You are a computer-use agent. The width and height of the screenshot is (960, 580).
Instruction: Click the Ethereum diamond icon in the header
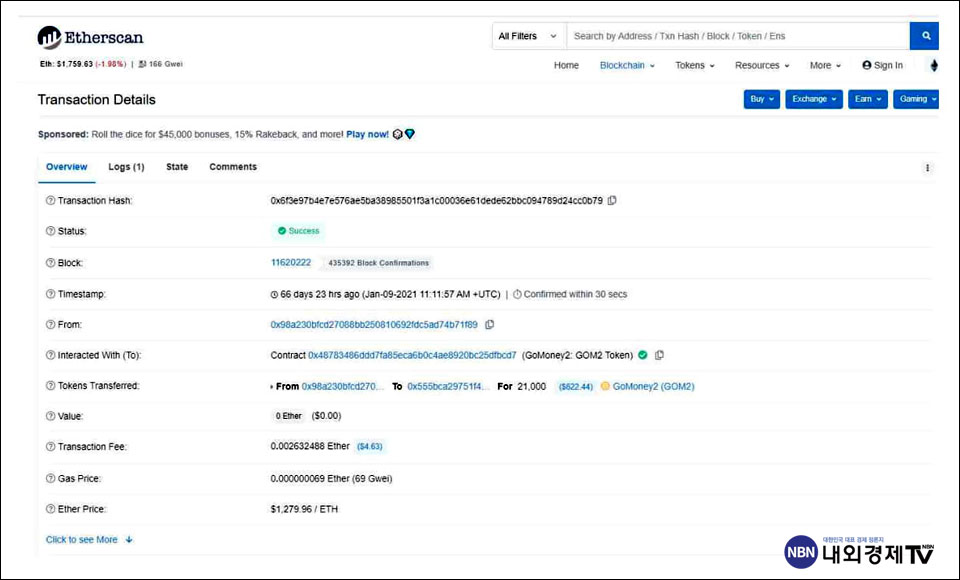[x=933, y=64]
